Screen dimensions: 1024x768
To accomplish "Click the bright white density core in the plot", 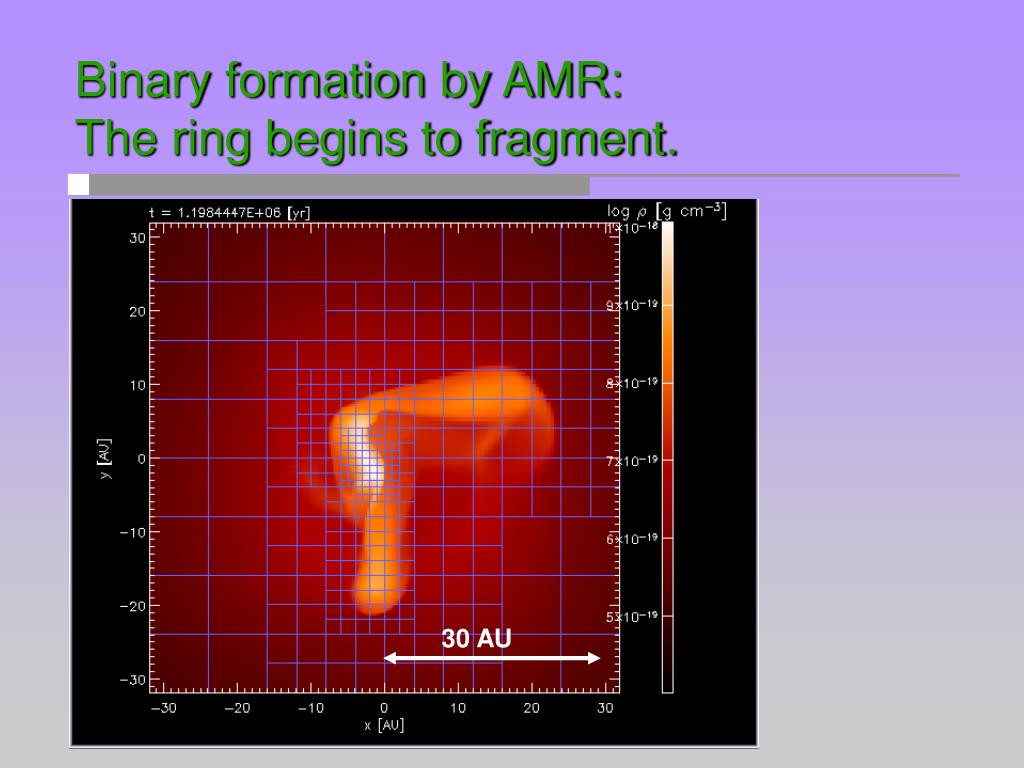I will point(370,468).
